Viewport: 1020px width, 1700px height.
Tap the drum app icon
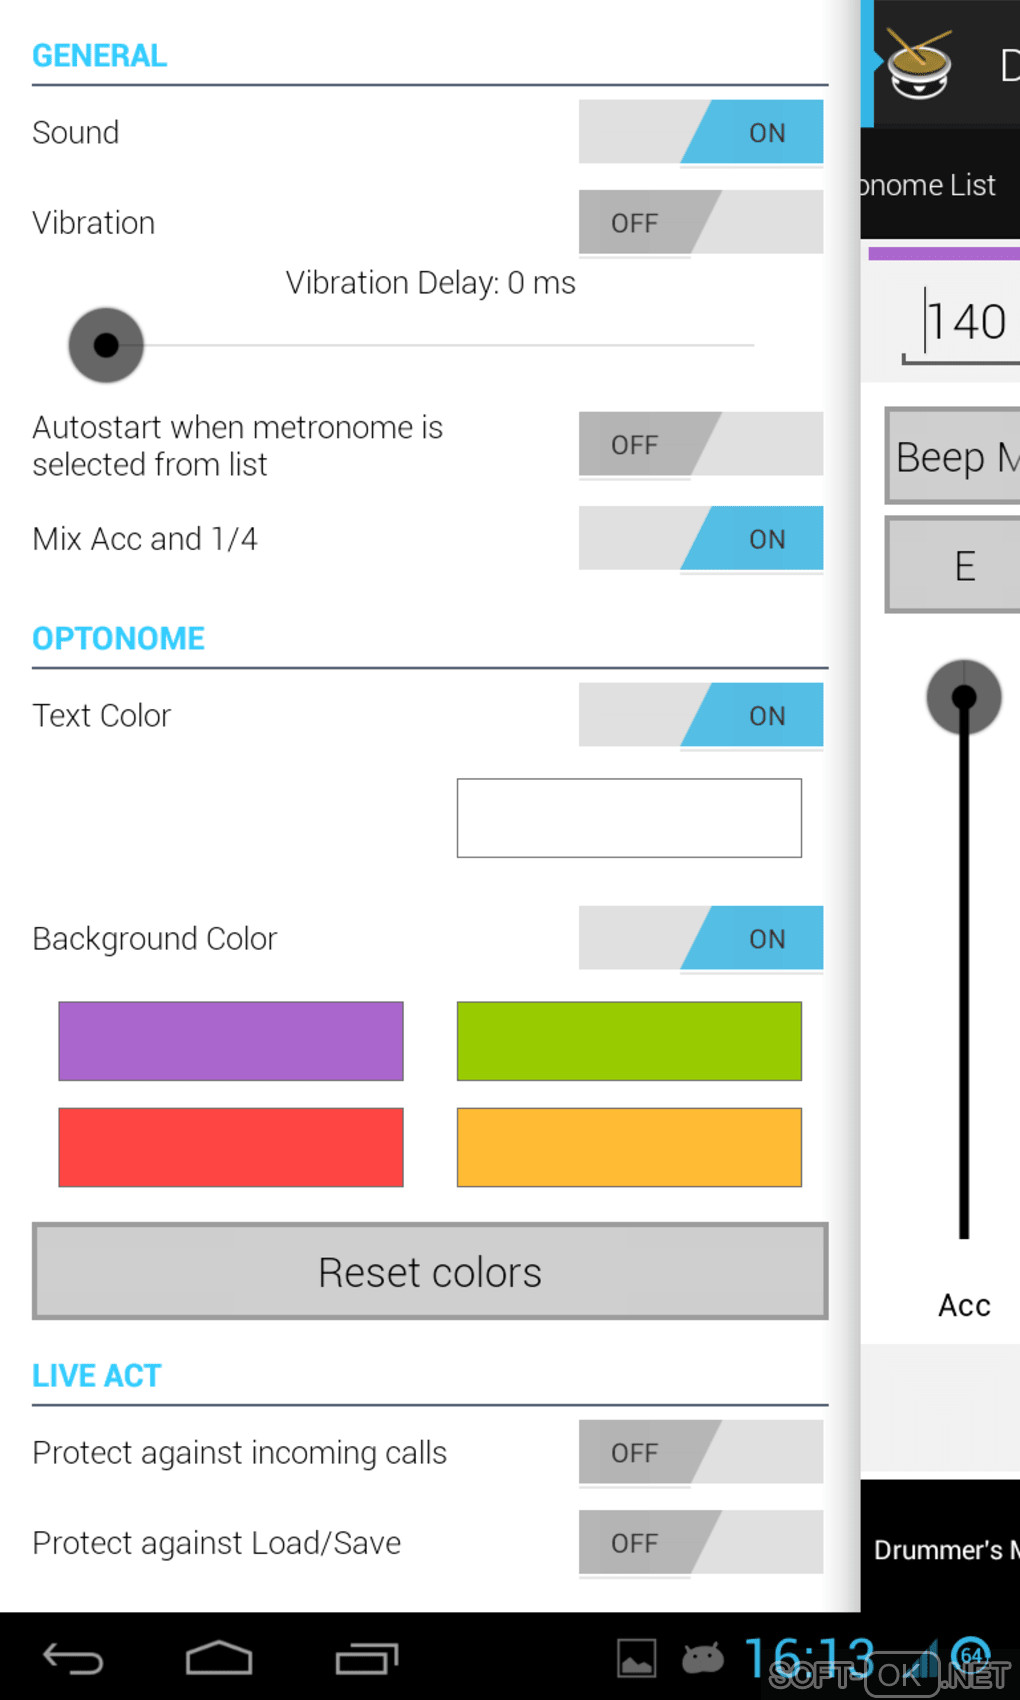tap(918, 65)
